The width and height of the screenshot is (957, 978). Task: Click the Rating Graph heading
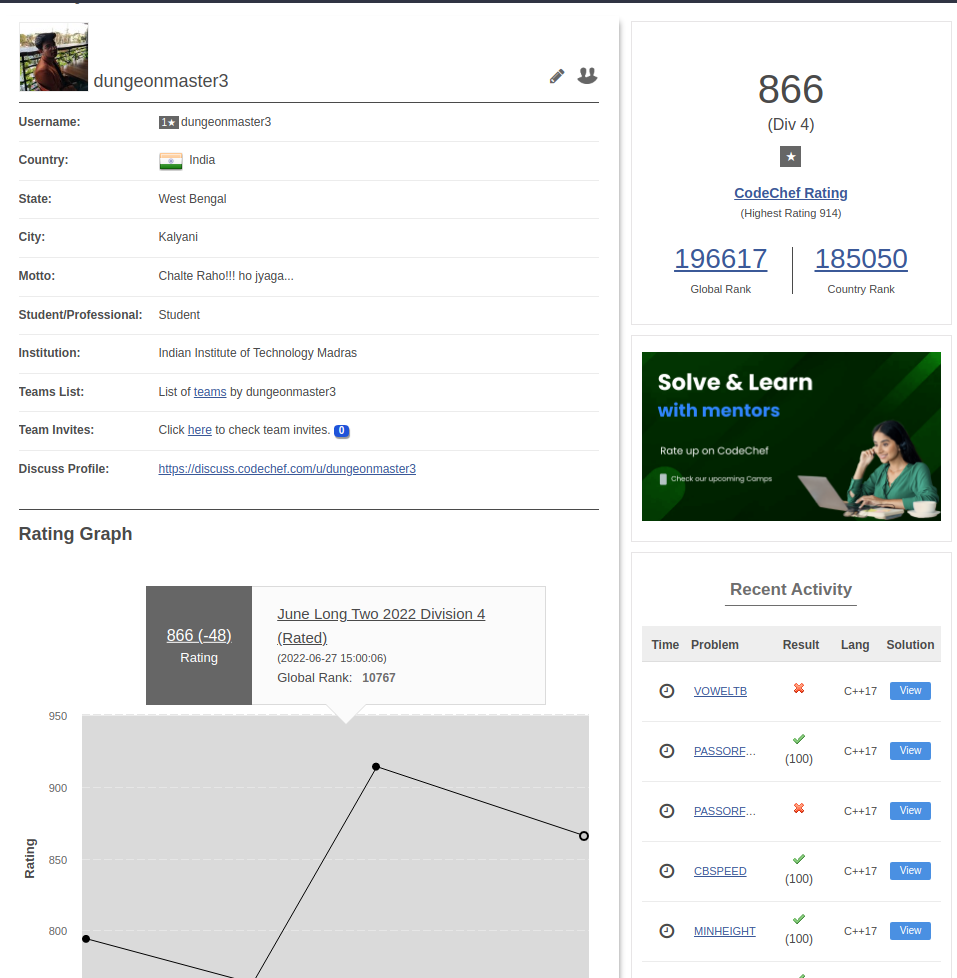[x=75, y=534]
